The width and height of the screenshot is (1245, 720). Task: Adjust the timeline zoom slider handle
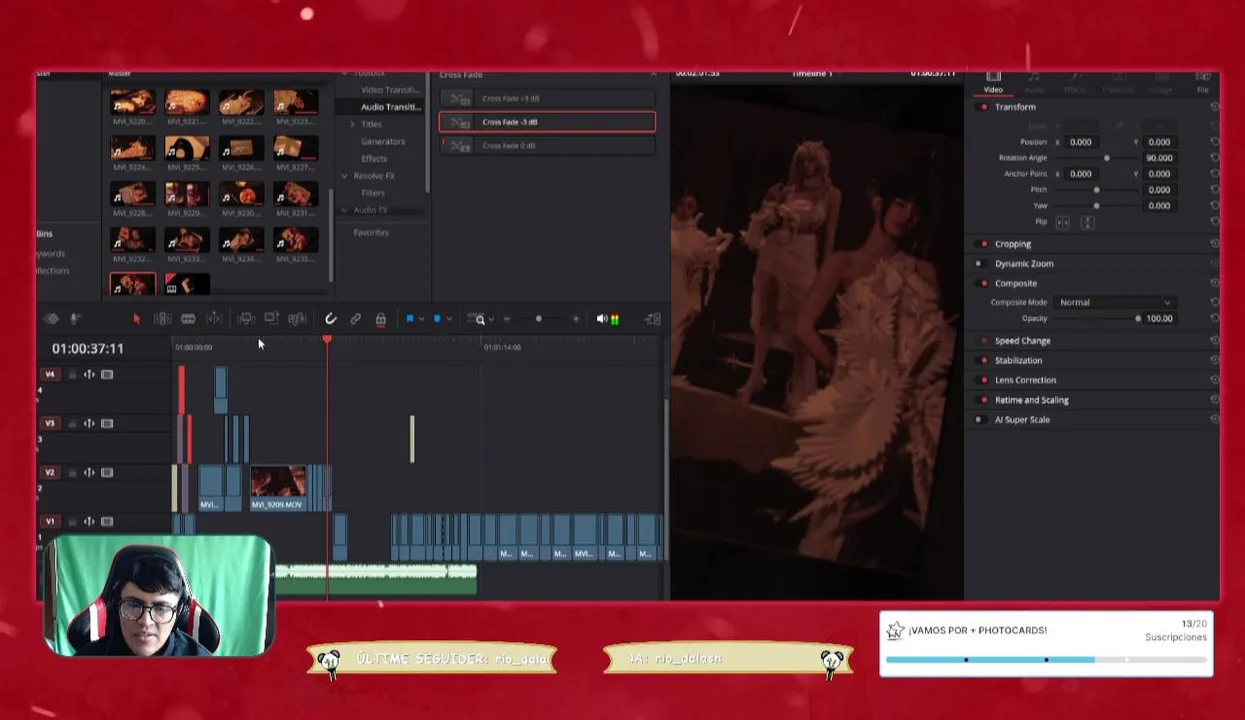(539, 319)
